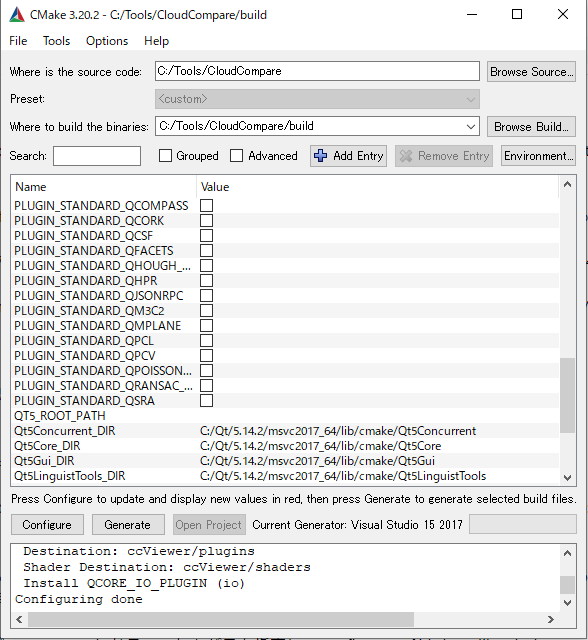Check PLUGIN_STANDARD_QHOUGH checkbox
Screen dimensions: 588x640
tap(206, 266)
